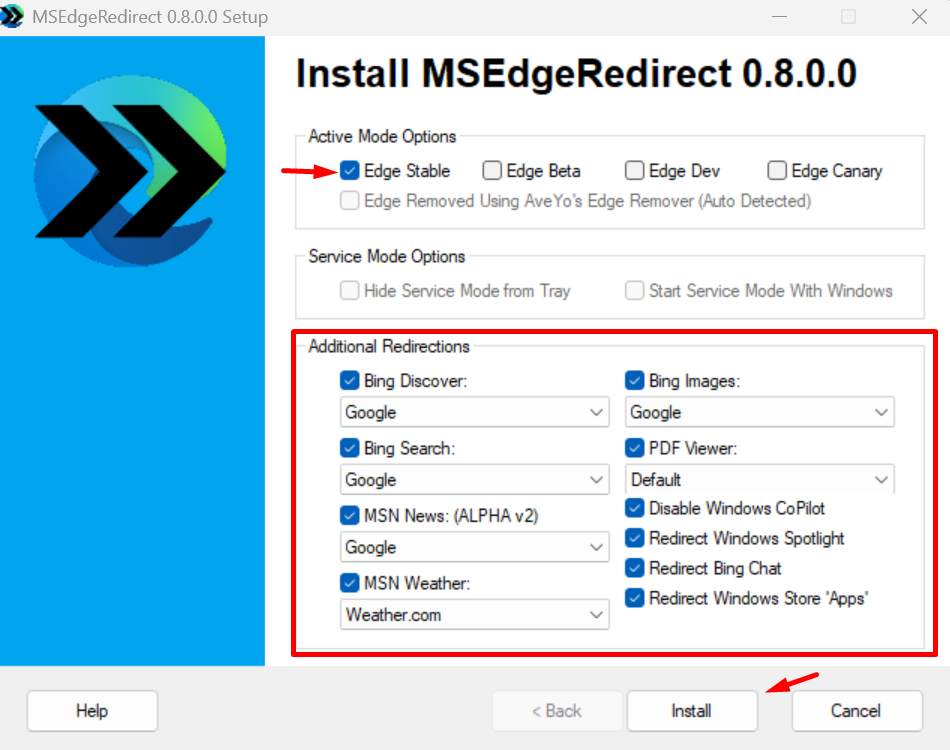This screenshot has height=750, width=950.
Task: Uncheck the MSN Weather checkbox
Action: pos(350,583)
